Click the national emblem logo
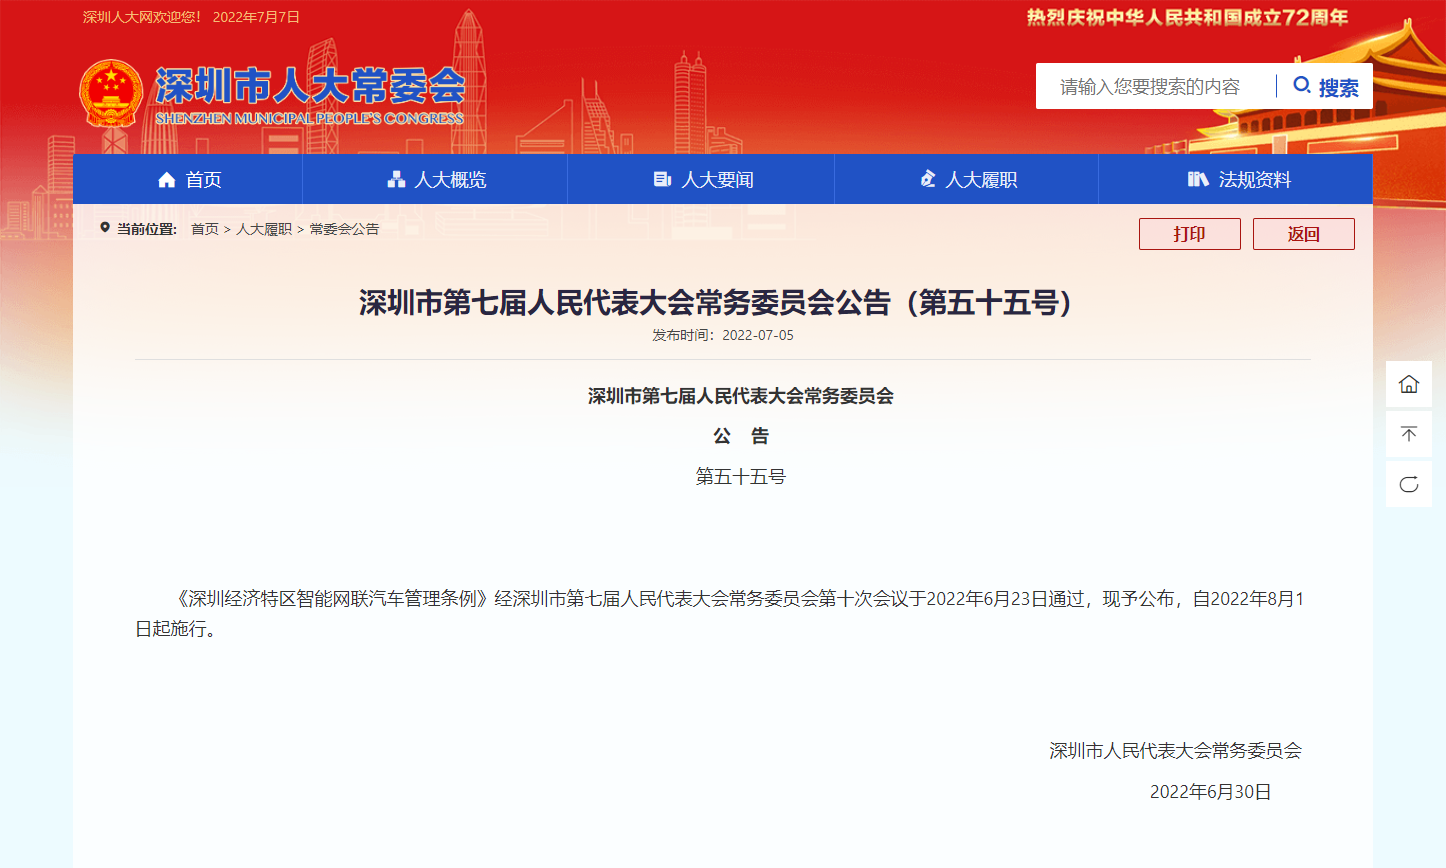Image resolution: width=1446 pixels, height=868 pixels. [111, 92]
